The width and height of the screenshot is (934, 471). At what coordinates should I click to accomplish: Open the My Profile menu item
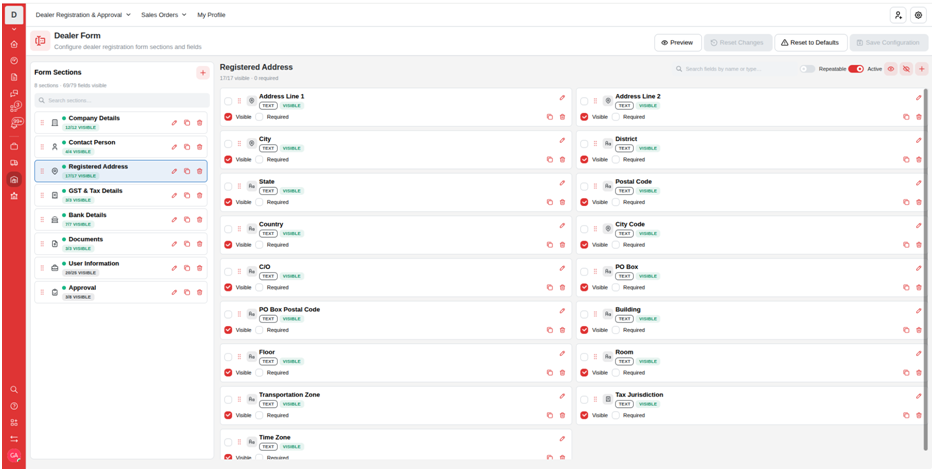point(211,15)
